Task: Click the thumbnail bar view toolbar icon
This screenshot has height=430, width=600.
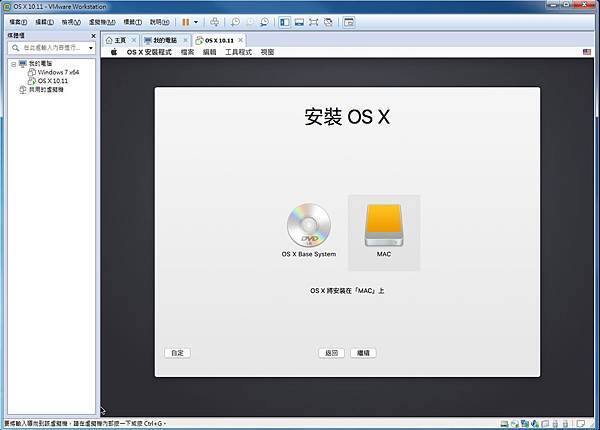Action: click(x=299, y=22)
